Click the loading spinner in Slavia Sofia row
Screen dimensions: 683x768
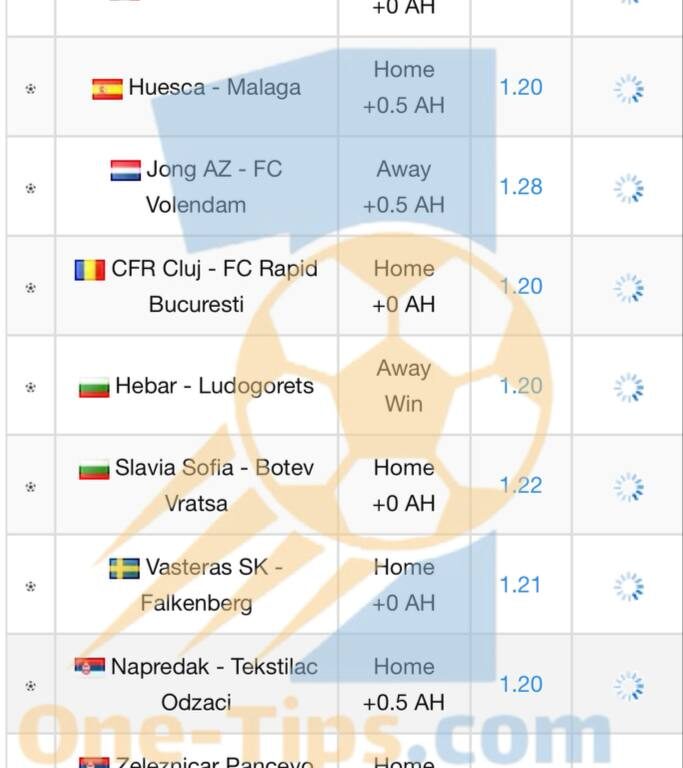pos(629,487)
